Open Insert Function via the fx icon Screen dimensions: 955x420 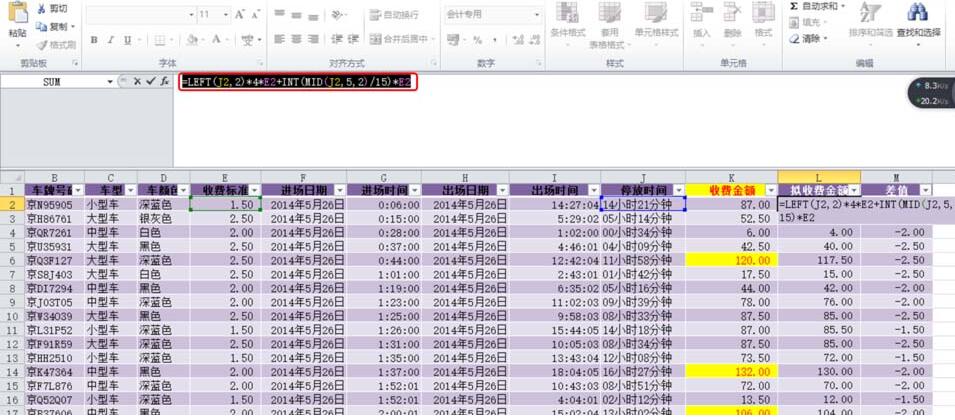tap(164, 81)
